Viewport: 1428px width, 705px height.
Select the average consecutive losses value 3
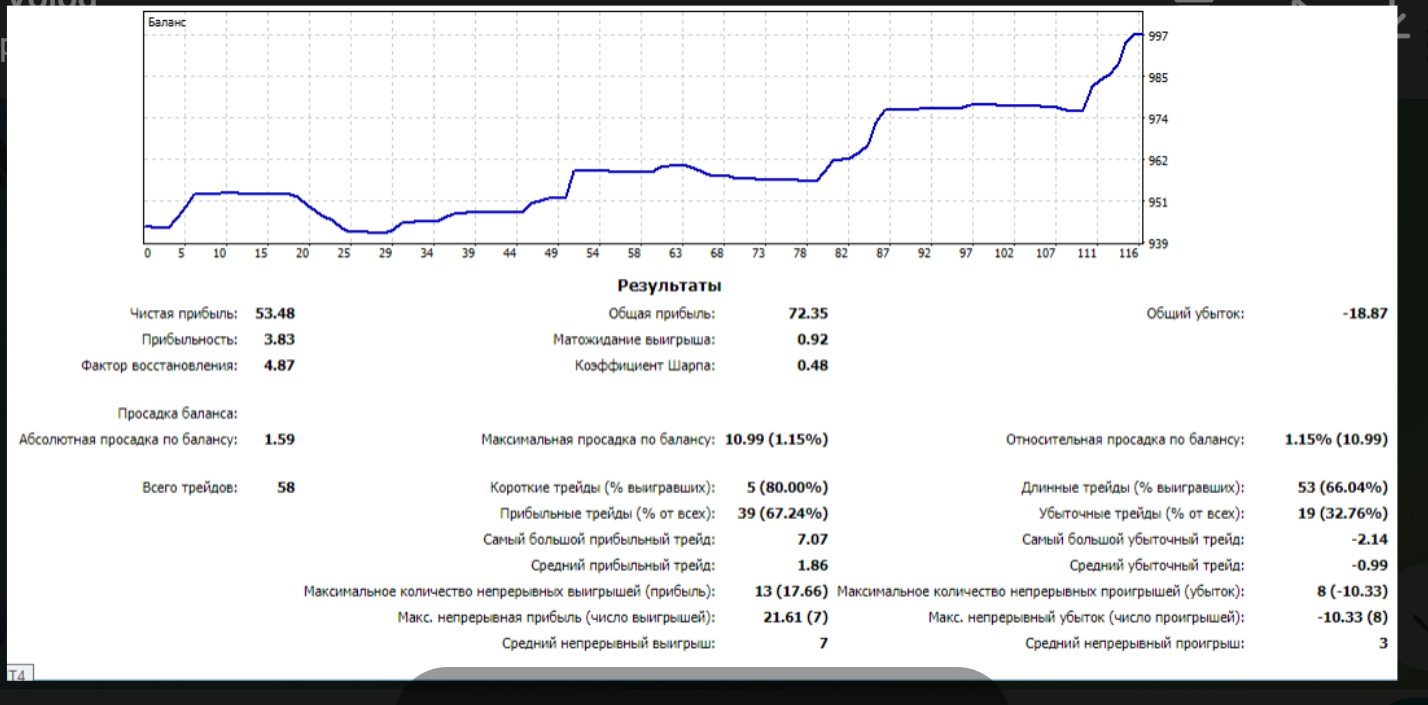coord(1384,644)
